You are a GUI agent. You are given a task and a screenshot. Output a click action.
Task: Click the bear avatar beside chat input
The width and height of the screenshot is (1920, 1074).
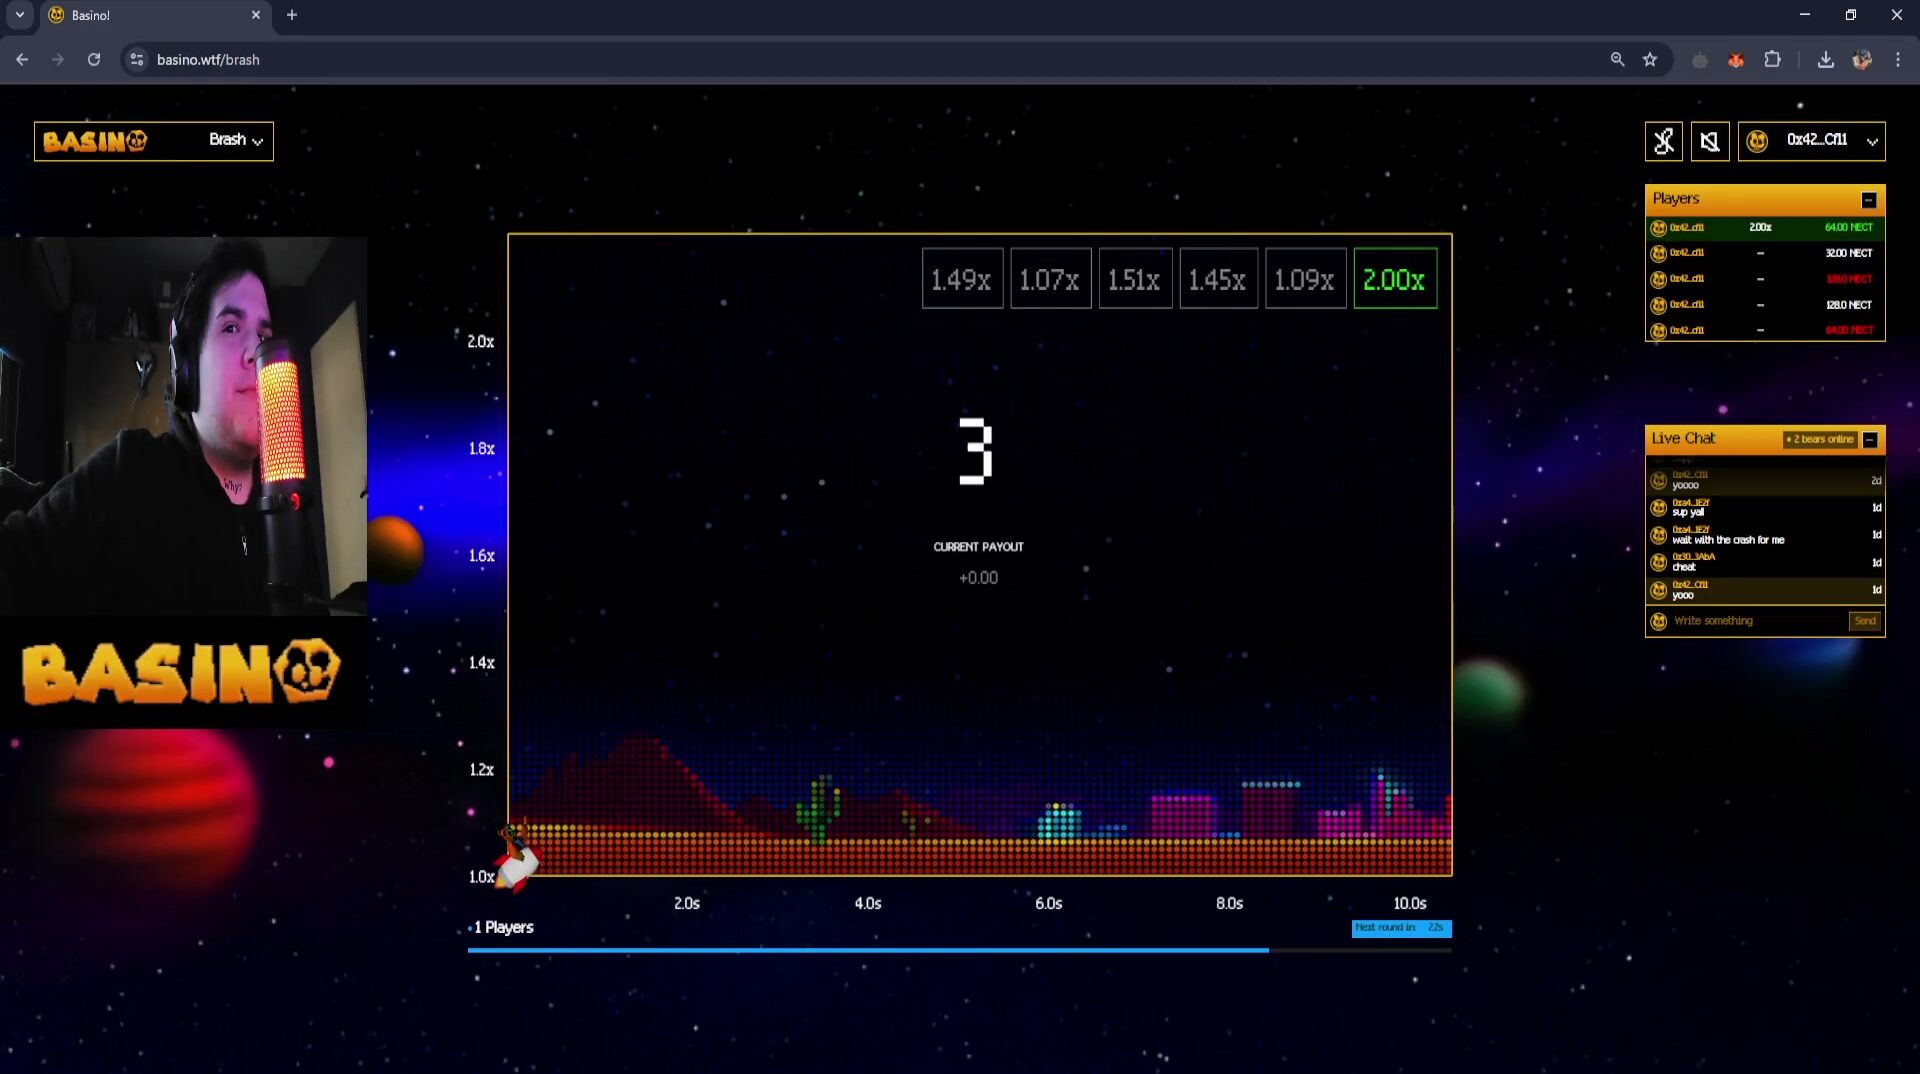coord(1658,622)
